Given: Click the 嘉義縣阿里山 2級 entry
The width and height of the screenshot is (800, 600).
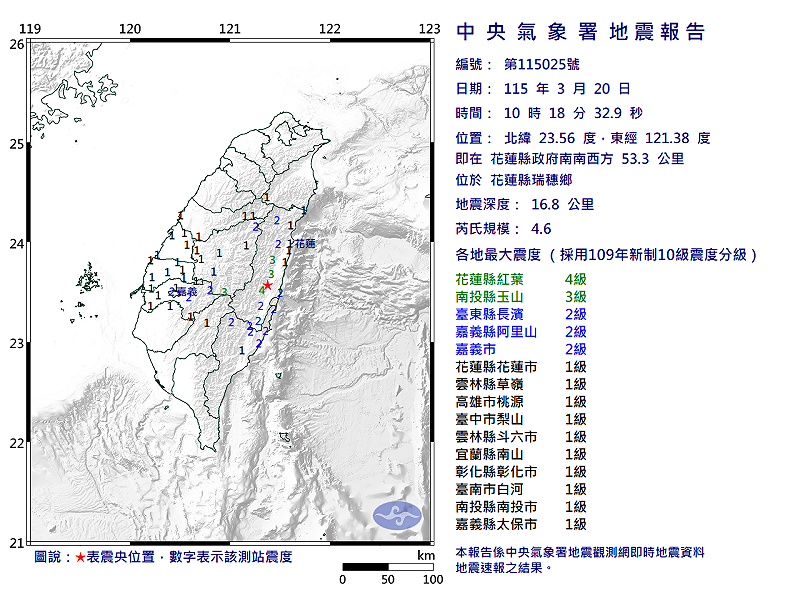Looking at the screenshot, I should tap(520, 331).
